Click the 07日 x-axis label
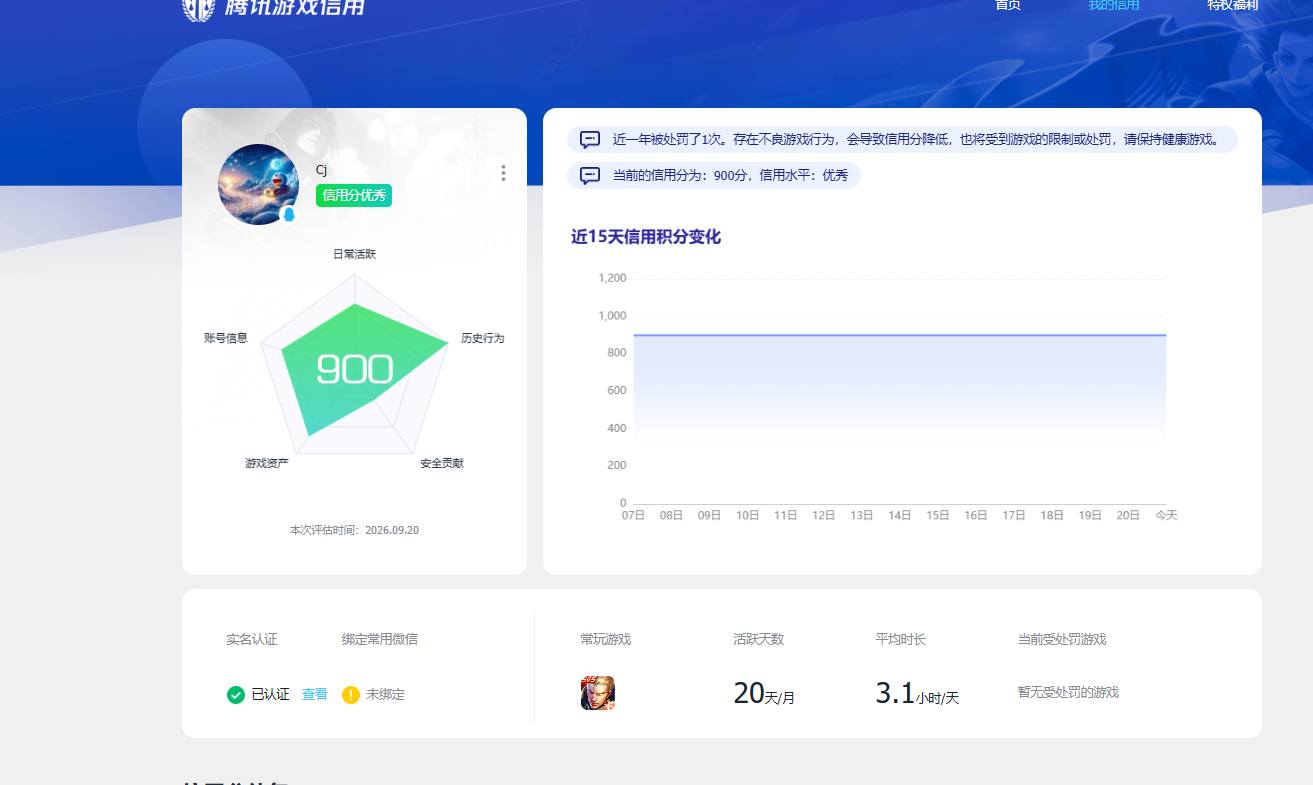Viewport: 1313px width, 785px height. point(633,515)
